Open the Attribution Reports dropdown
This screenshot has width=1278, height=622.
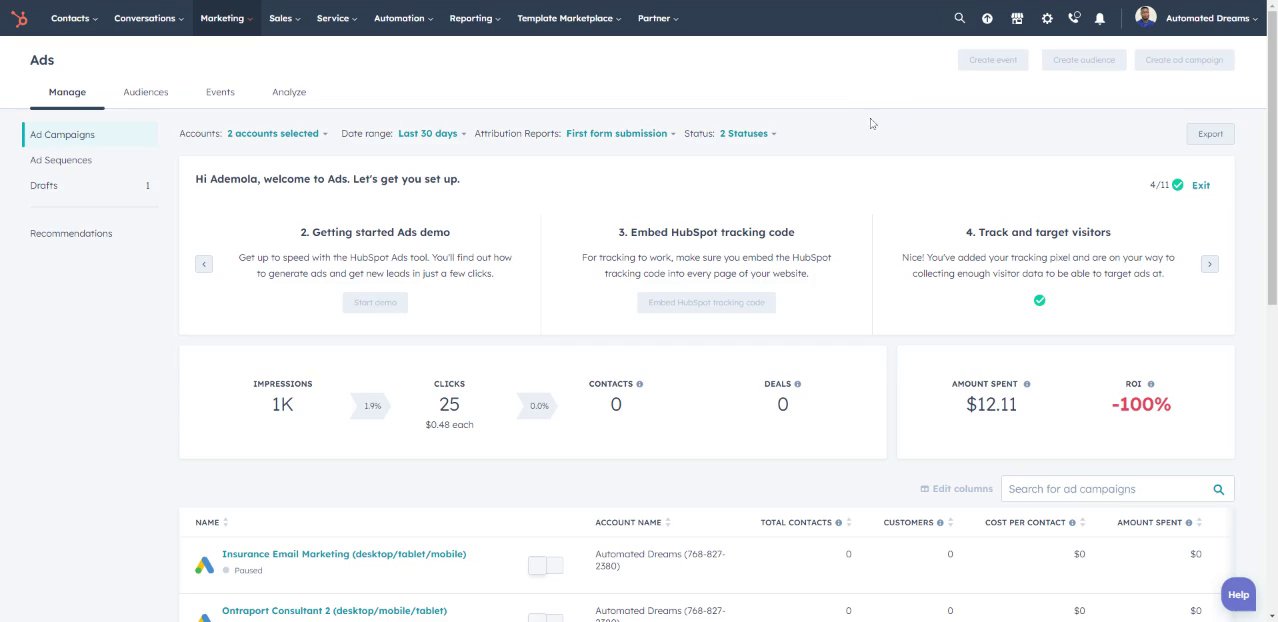point(621,133)
